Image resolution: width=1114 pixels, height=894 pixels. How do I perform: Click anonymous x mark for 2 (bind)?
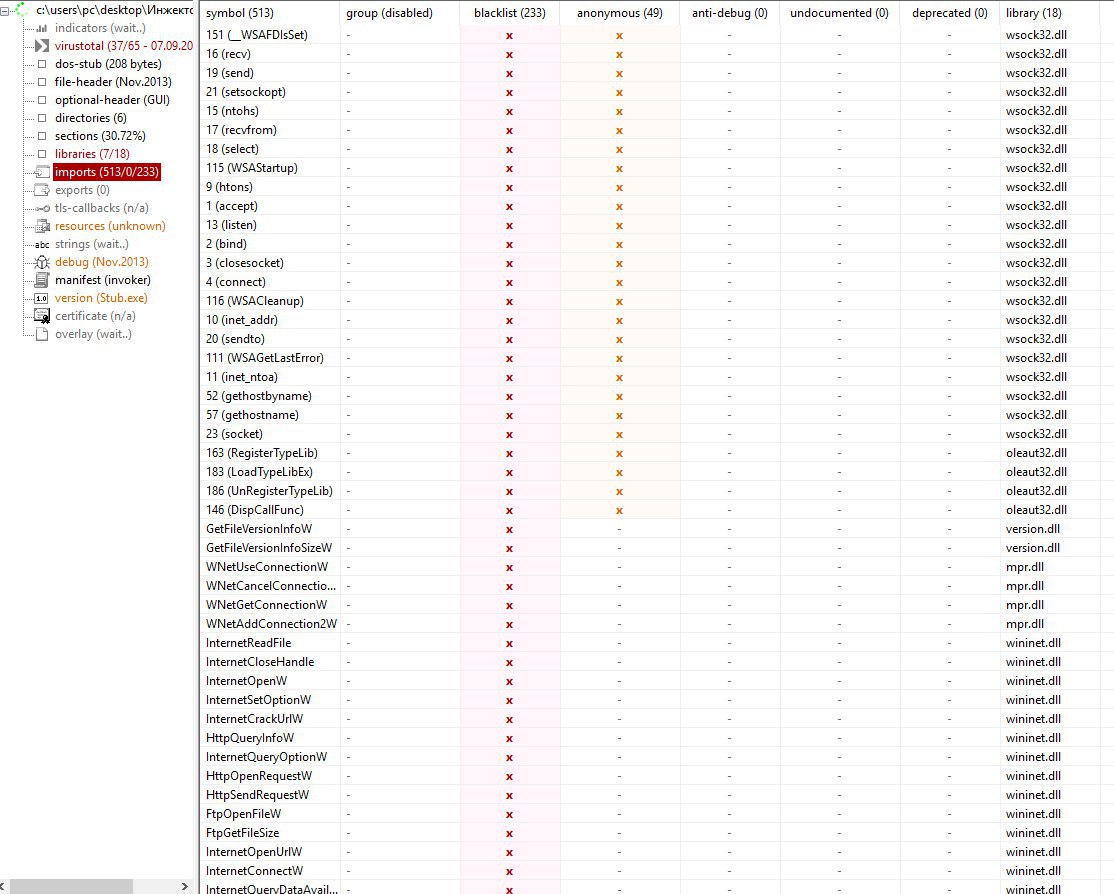[x=620, y=244]
